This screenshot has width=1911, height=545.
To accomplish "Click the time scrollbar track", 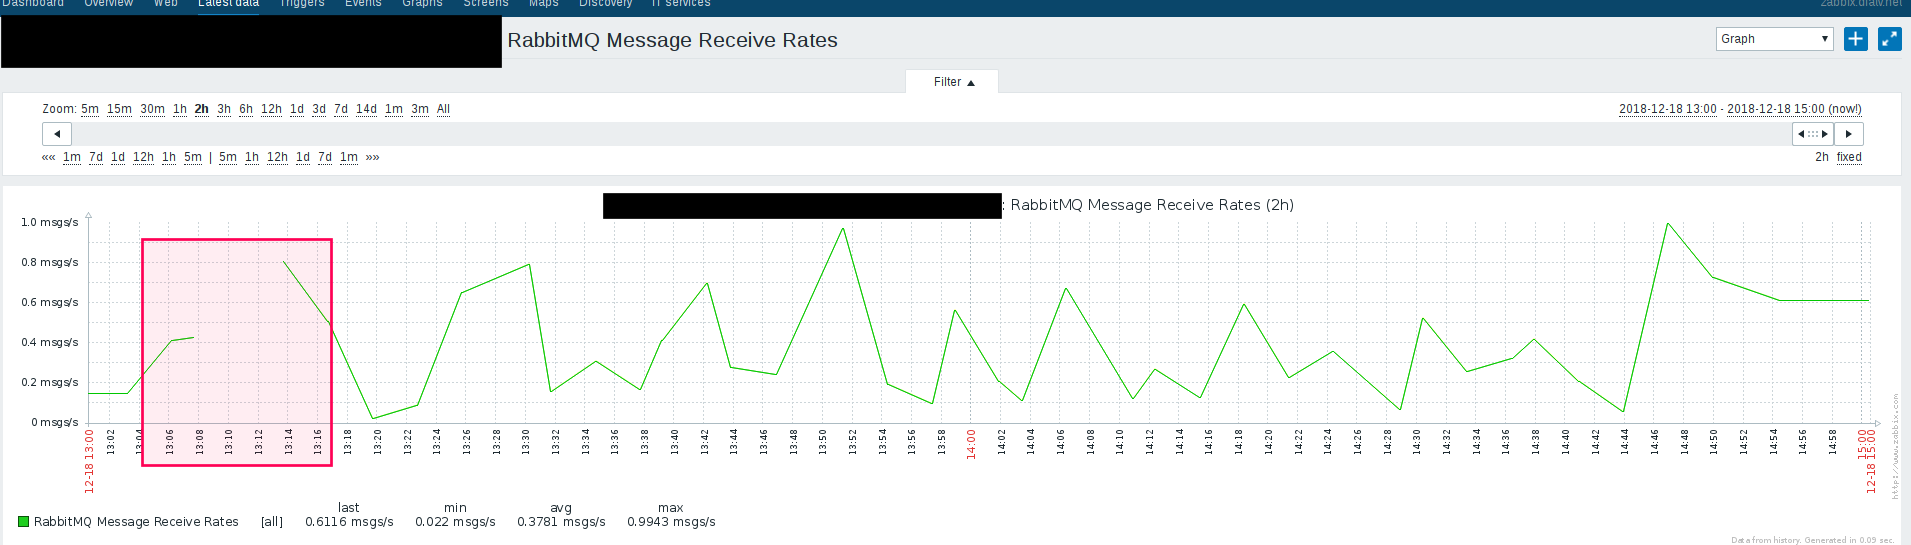I will tap(931, 134).
